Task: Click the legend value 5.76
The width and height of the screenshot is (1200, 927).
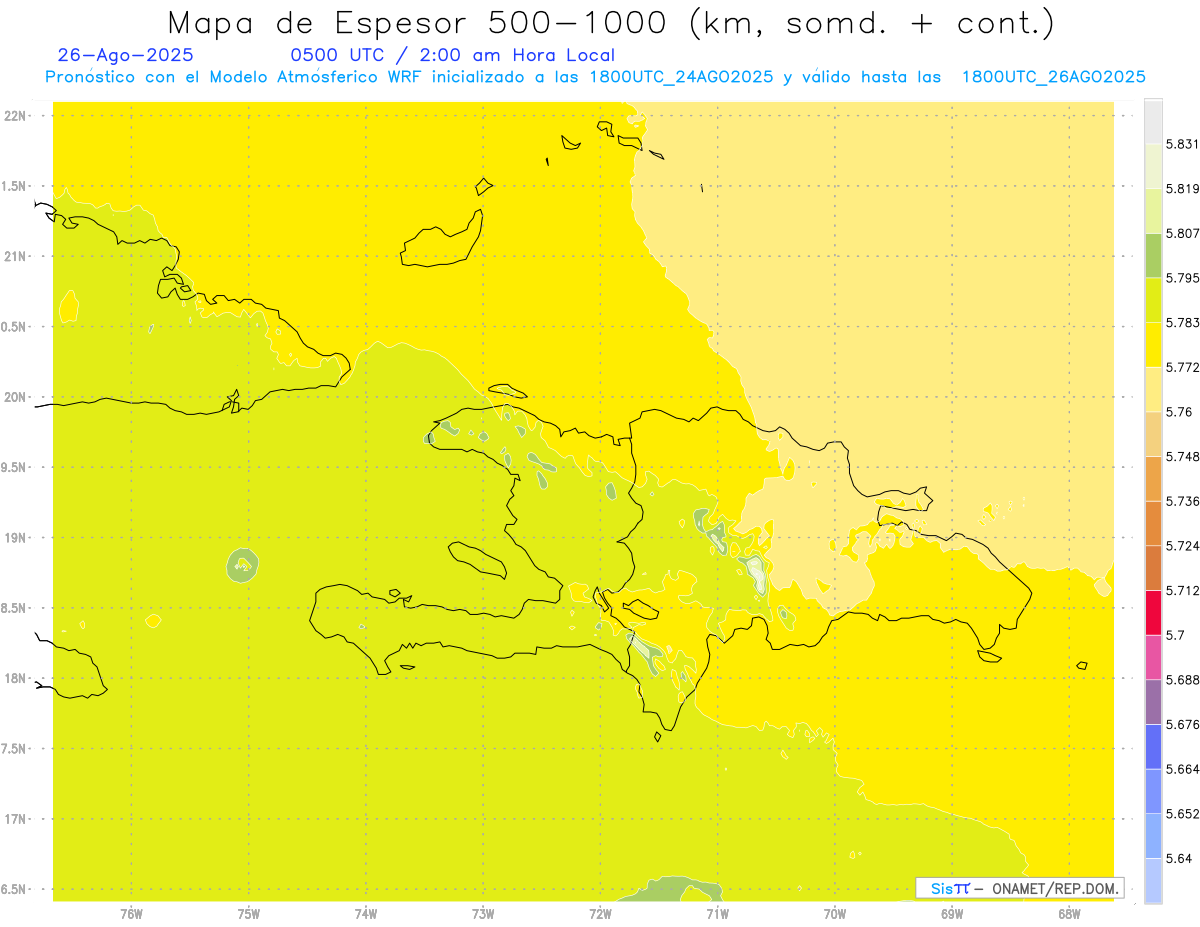Action: (1178, 412)
